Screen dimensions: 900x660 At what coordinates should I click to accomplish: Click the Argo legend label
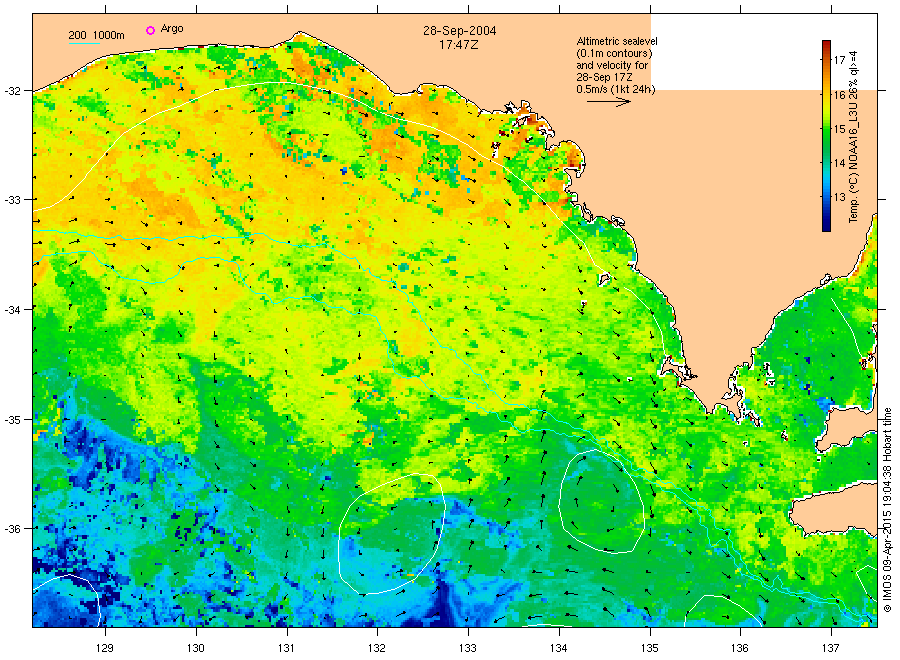172,29
